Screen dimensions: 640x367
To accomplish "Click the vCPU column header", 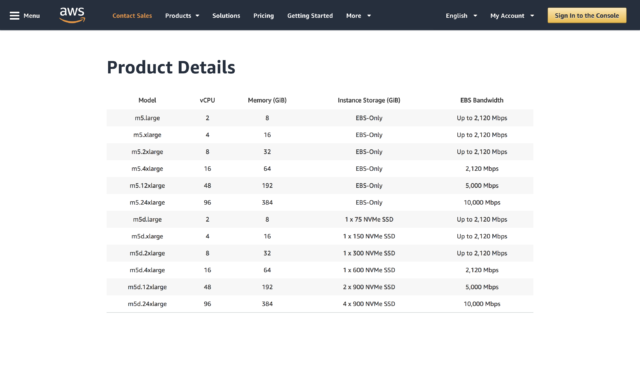I will coord(207,100).
